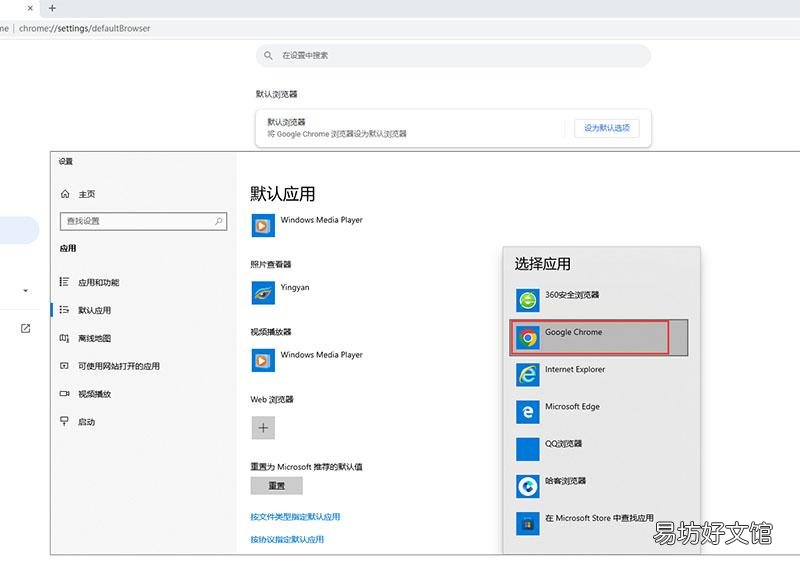The height and width of the screenshot is (565, 800).
Task: Go to 主页 home in Windows Settings
Action: [x=78, y=194]
